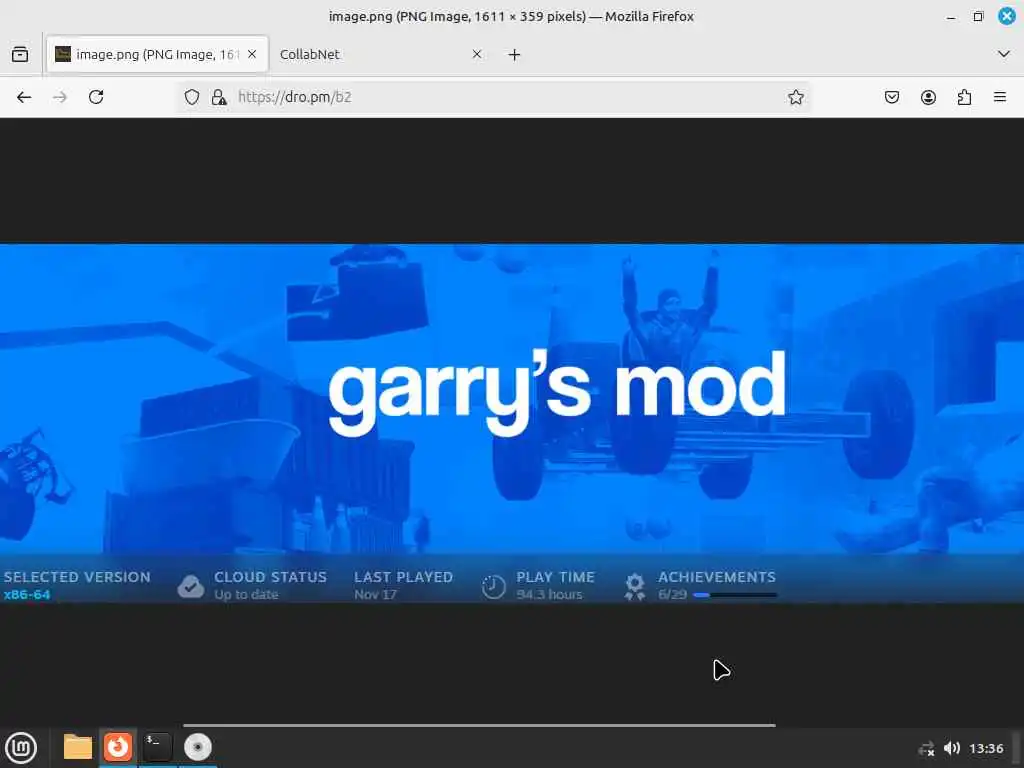This screenshot has height=768, width=1024.
Task: Go back using the back arrow
Action: tap(24, 97)
